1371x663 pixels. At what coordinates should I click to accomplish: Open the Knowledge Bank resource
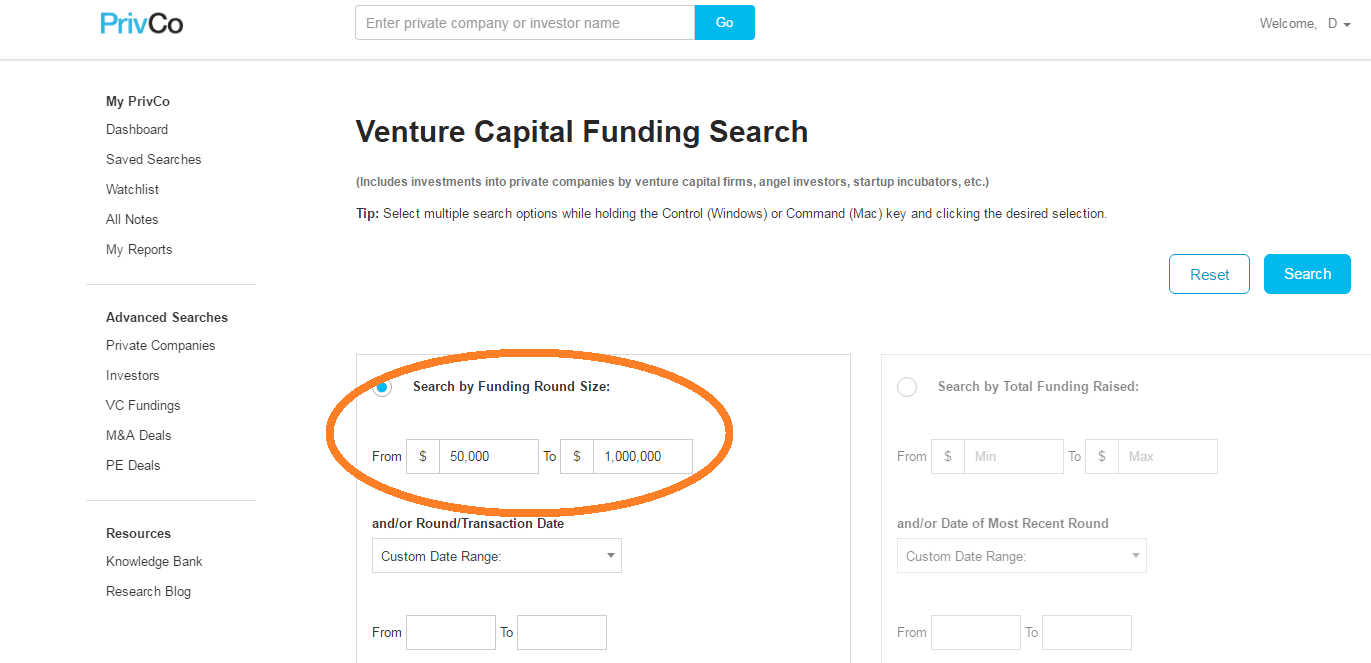click(154, 561)
